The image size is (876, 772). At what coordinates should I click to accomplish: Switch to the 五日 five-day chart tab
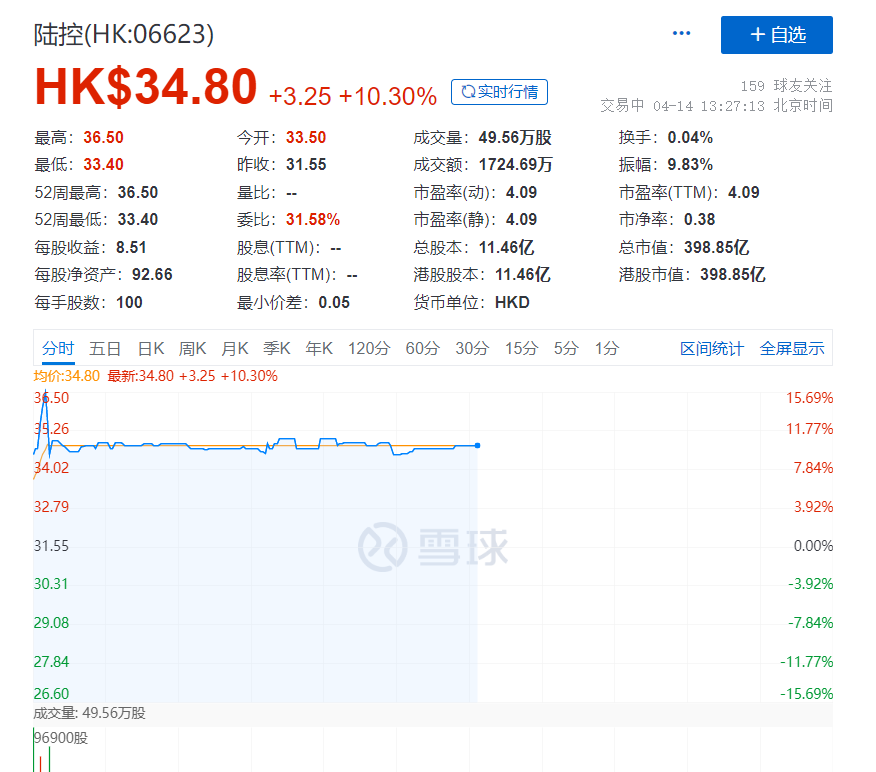point(105,349)
